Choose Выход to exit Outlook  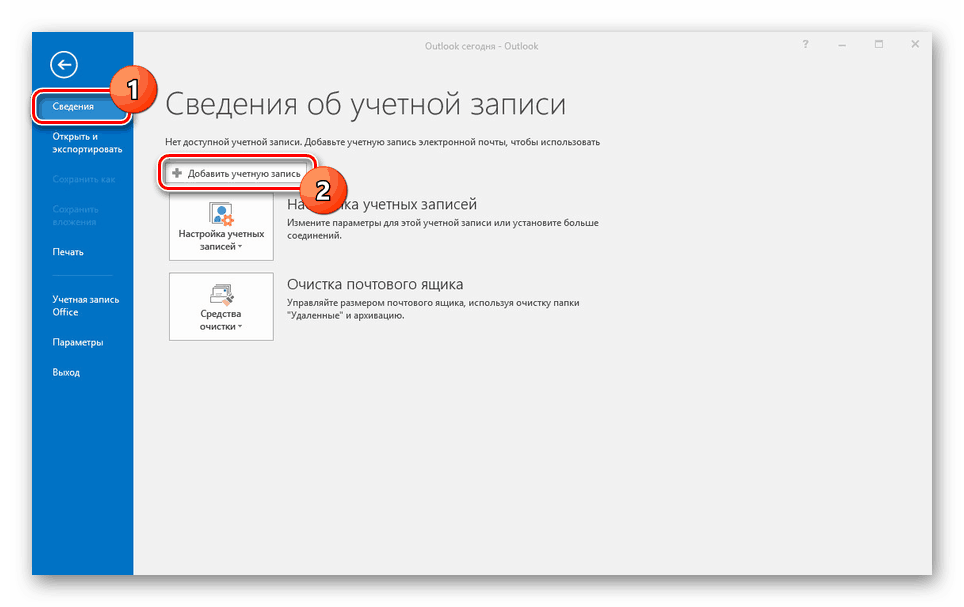(66, 372)
